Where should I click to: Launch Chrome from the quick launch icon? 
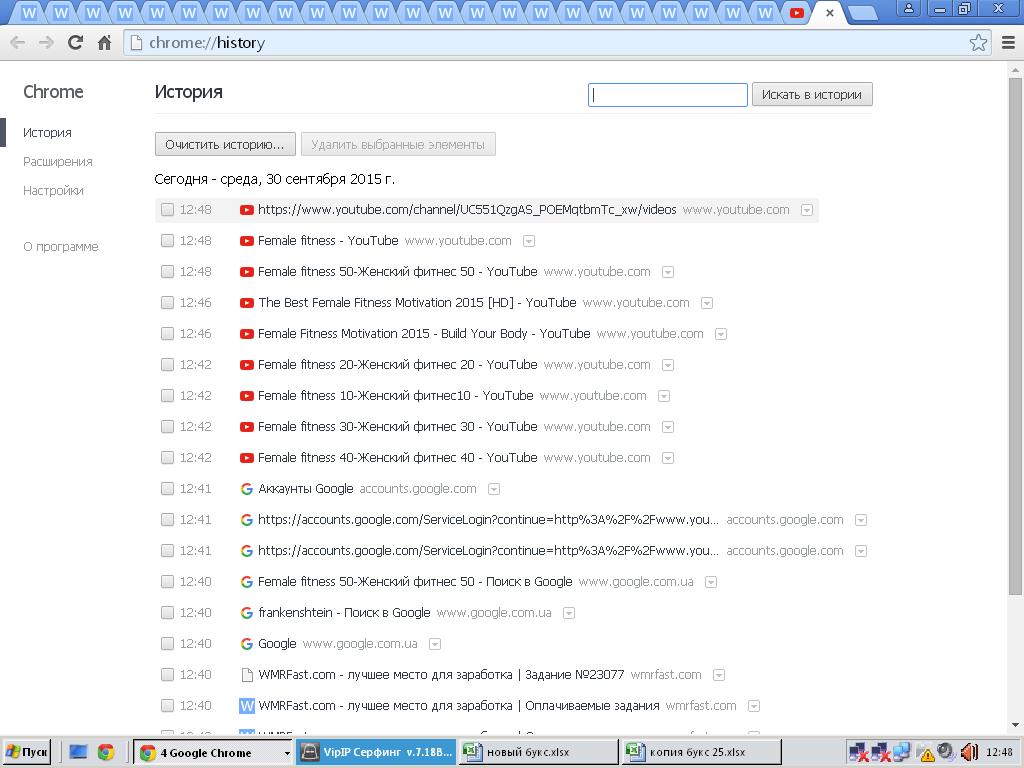tap(106, 752)
